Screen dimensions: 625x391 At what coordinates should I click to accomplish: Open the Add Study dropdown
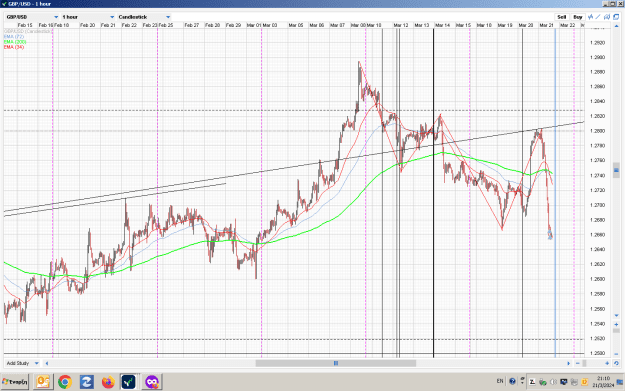[22, 363]
